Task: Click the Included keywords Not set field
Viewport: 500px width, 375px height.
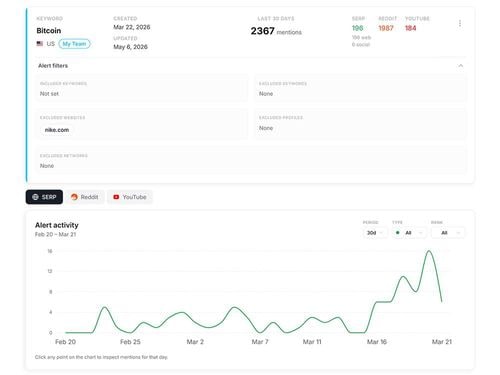Action: (x=142, y=89)
